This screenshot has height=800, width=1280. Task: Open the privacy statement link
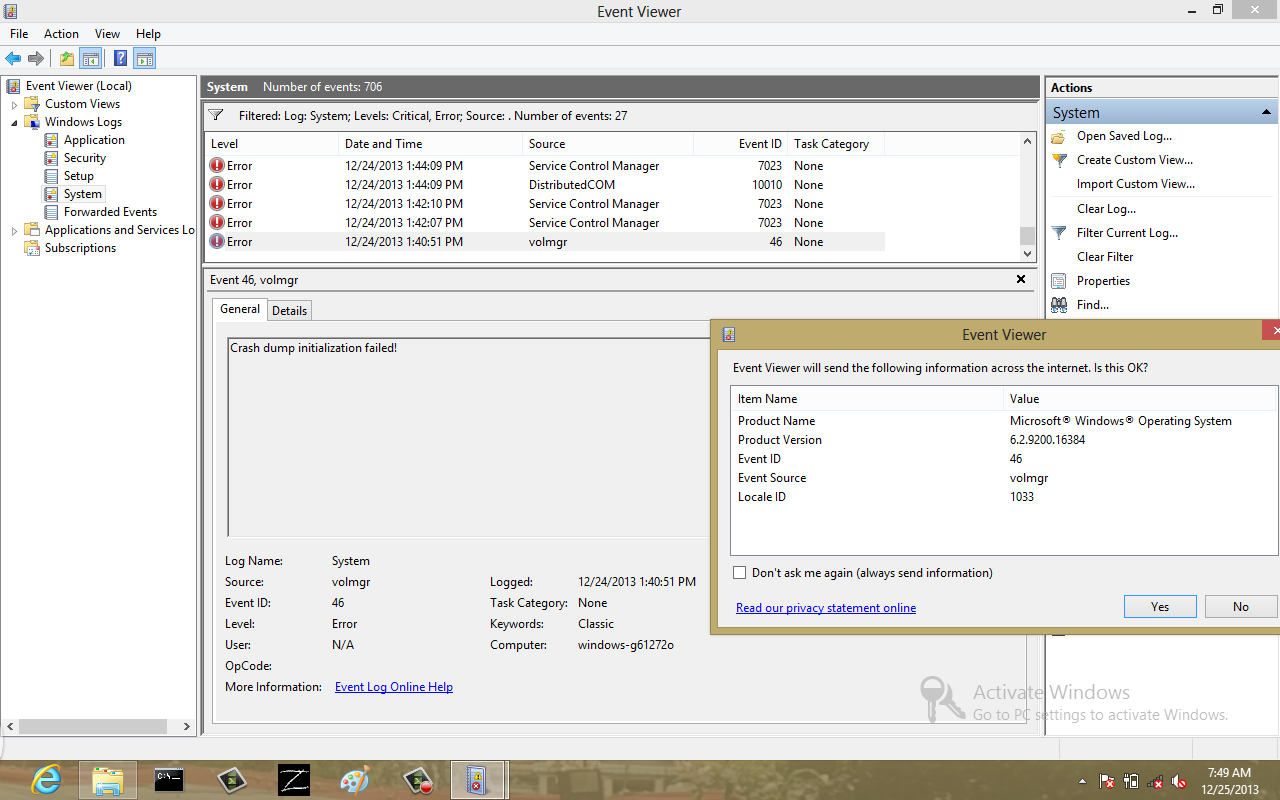[826, 607]
